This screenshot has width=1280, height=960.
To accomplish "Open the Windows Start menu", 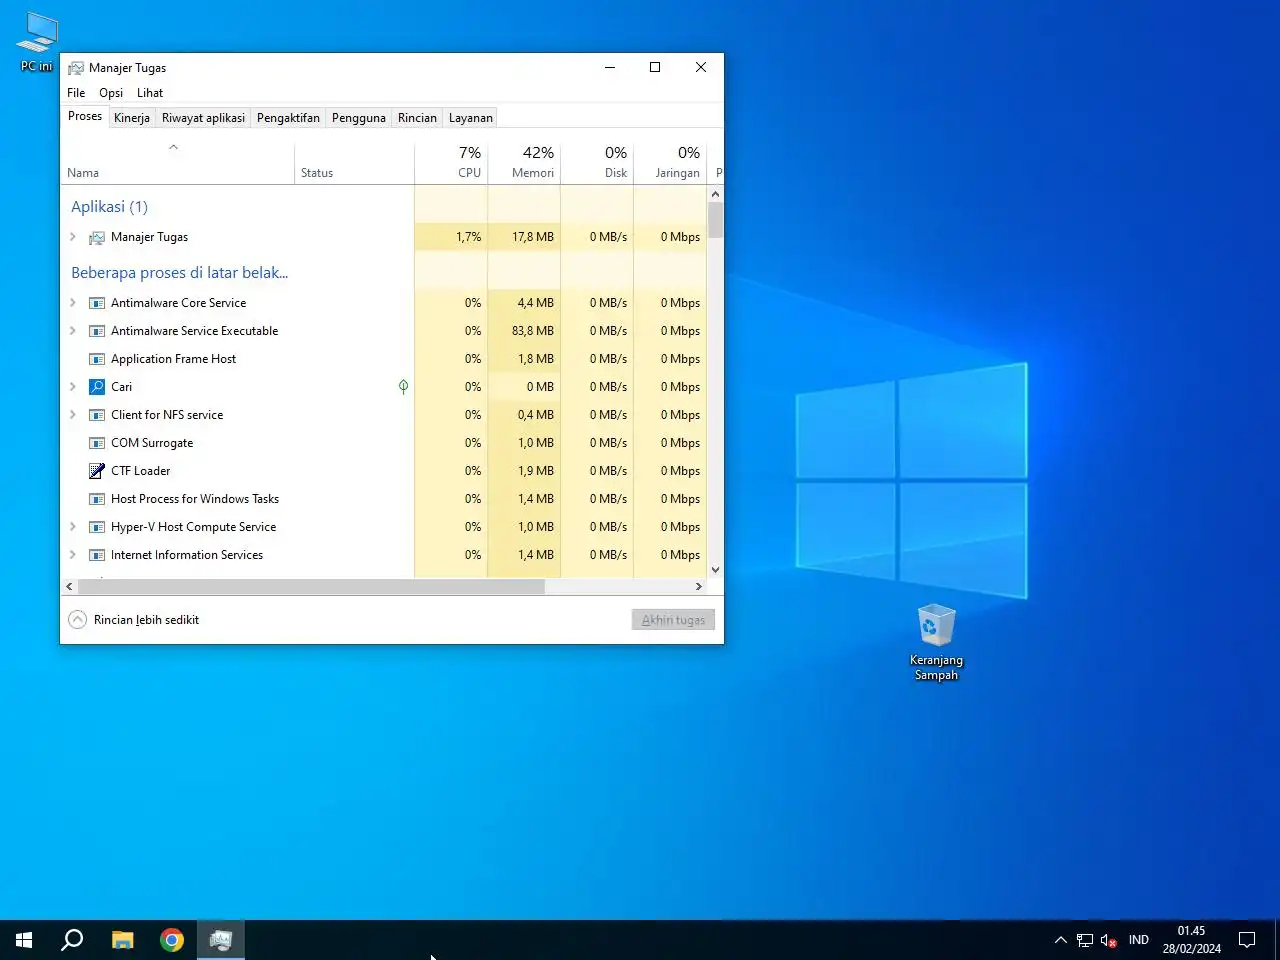I will point(24,940).
